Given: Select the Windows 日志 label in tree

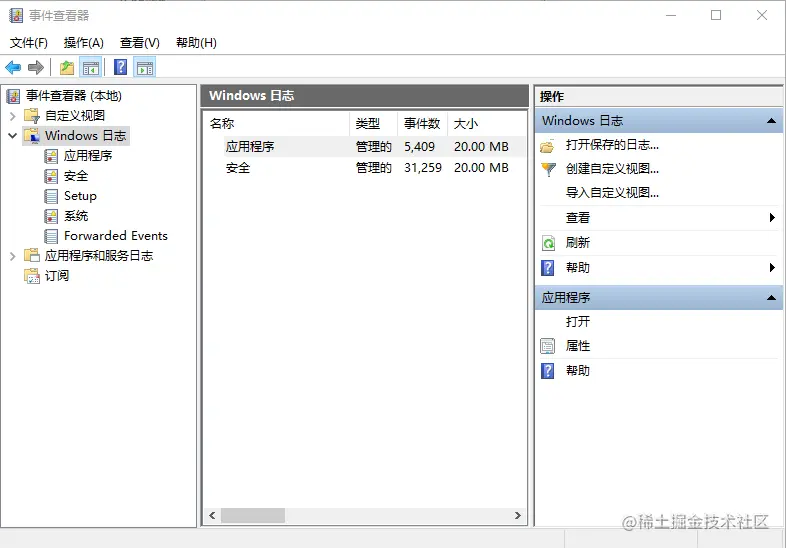Looking at the screenshot, I should [85, 136].
